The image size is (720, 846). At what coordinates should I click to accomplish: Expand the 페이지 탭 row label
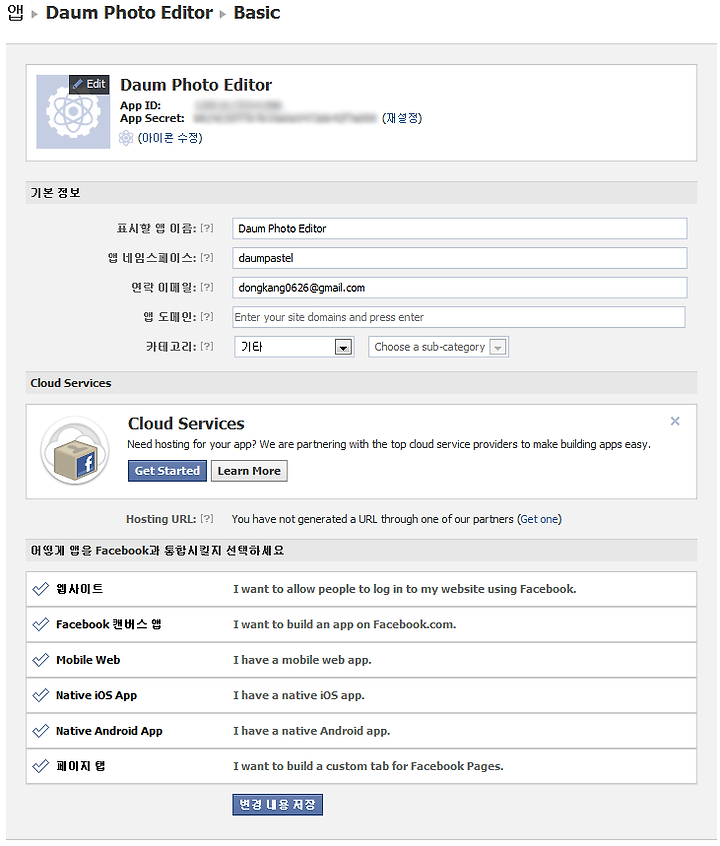pyautogui.click(x=80, y=767)
